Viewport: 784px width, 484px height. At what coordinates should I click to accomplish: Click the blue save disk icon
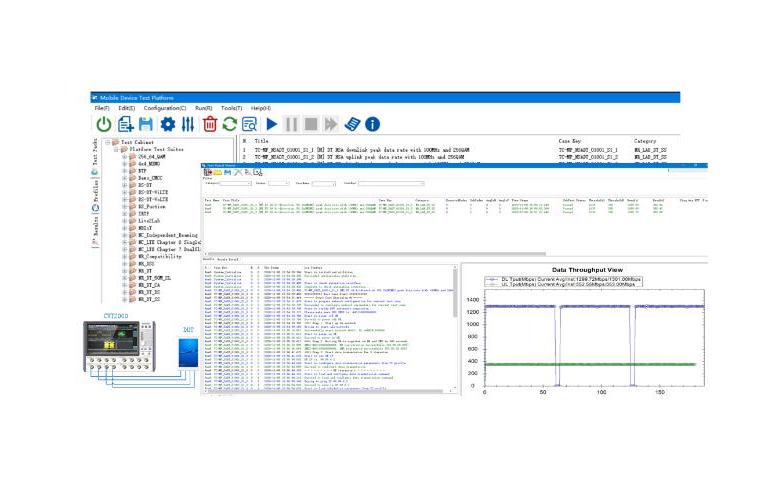coord(146,124)
